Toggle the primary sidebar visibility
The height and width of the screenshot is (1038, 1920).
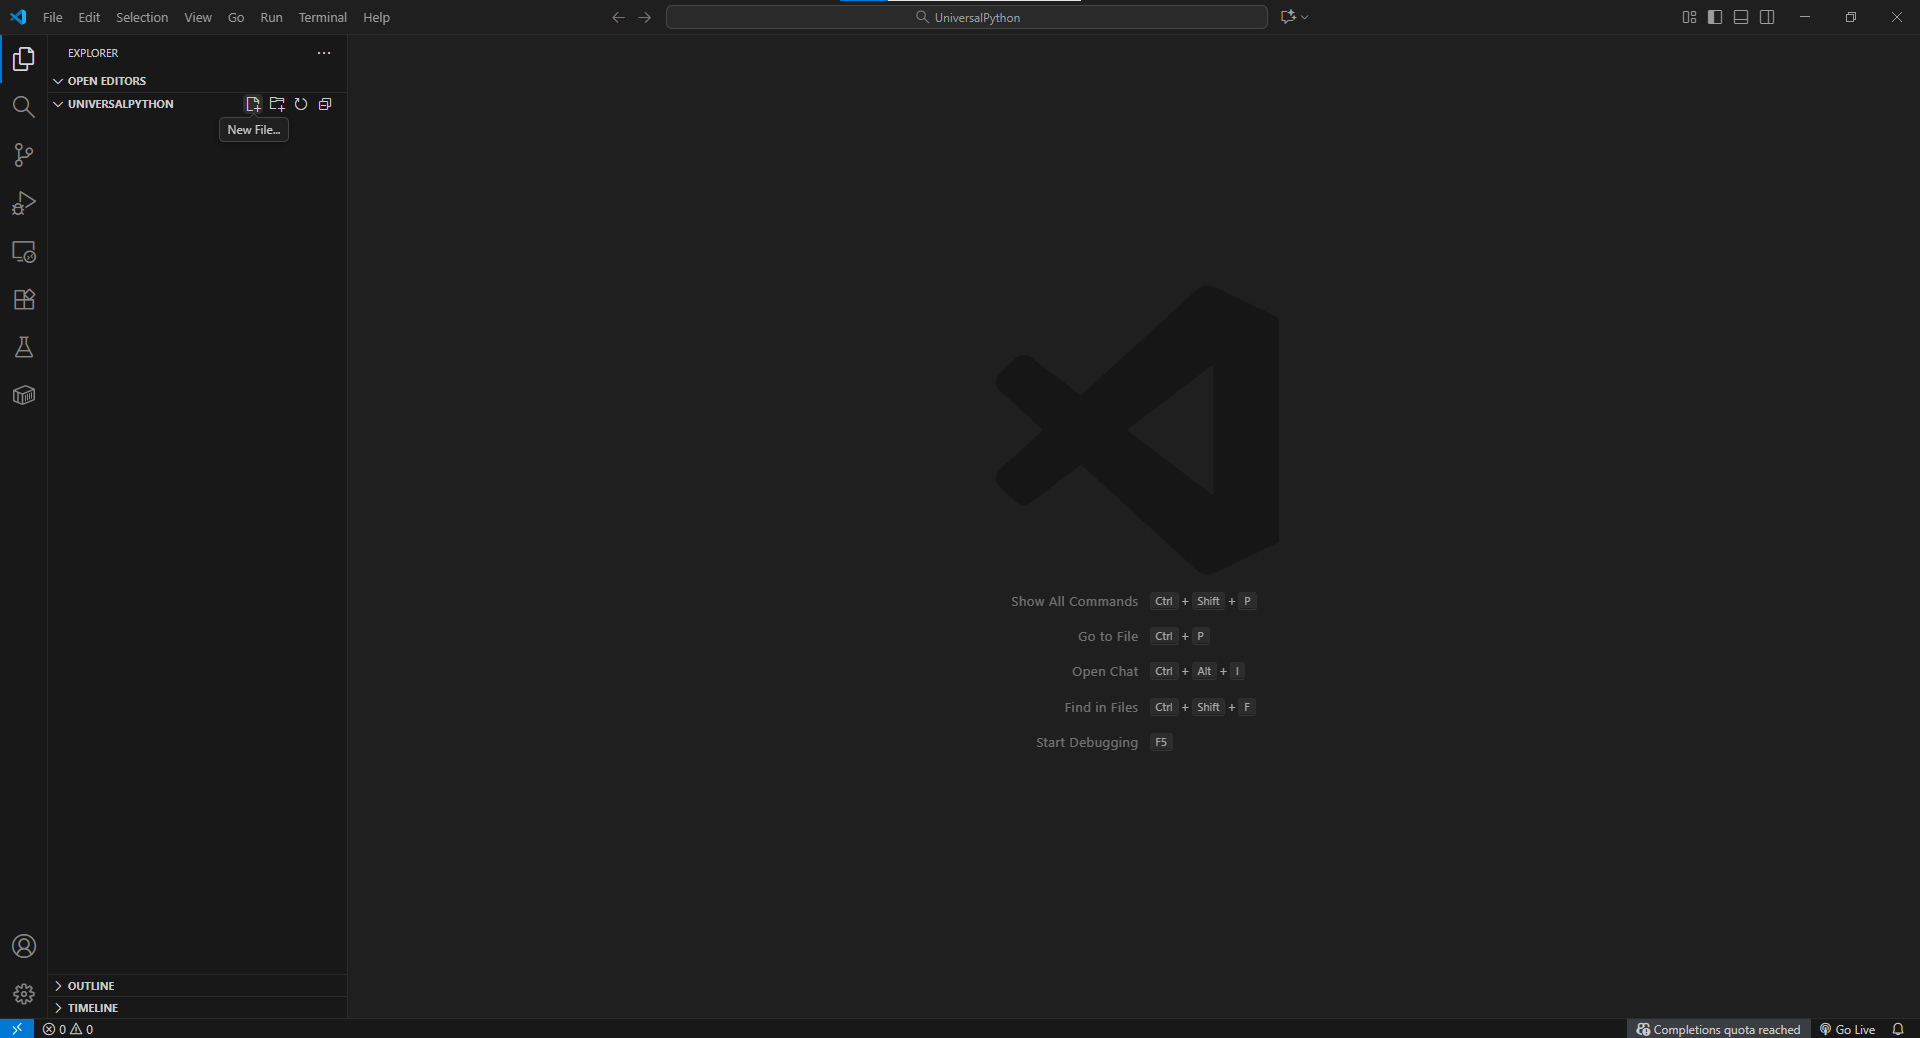click(1714, 17)
